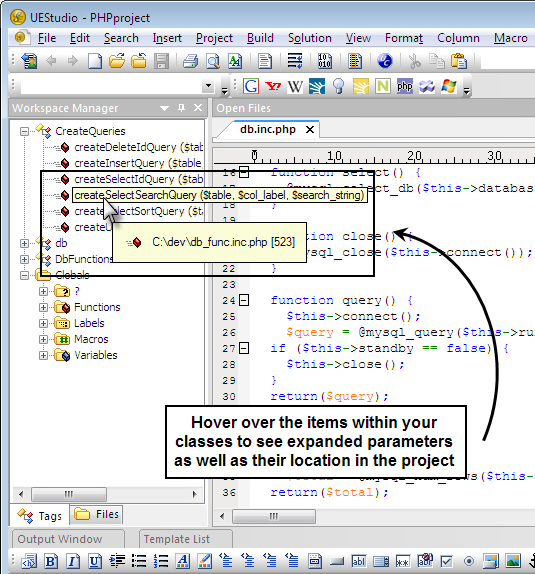
Task: Apply italic with HTML toolbar I icon
Action: pos(73,561)
